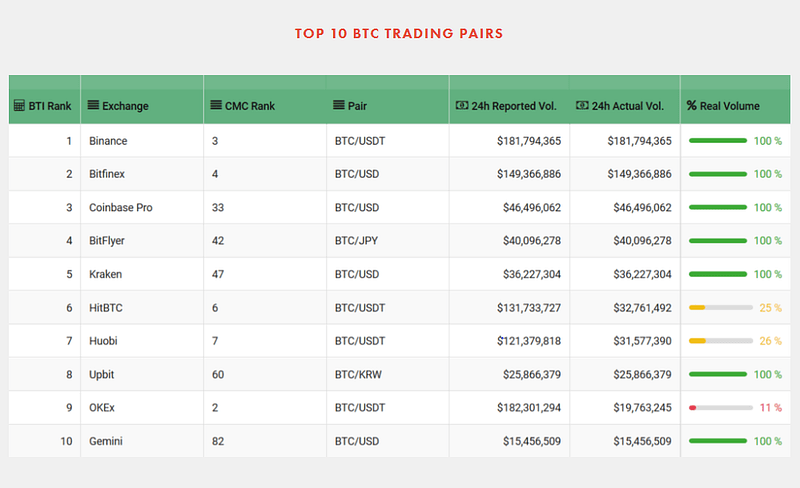
Task: Click Kraken's reported volume $36,227,304
Action: (x=532, y=275)
